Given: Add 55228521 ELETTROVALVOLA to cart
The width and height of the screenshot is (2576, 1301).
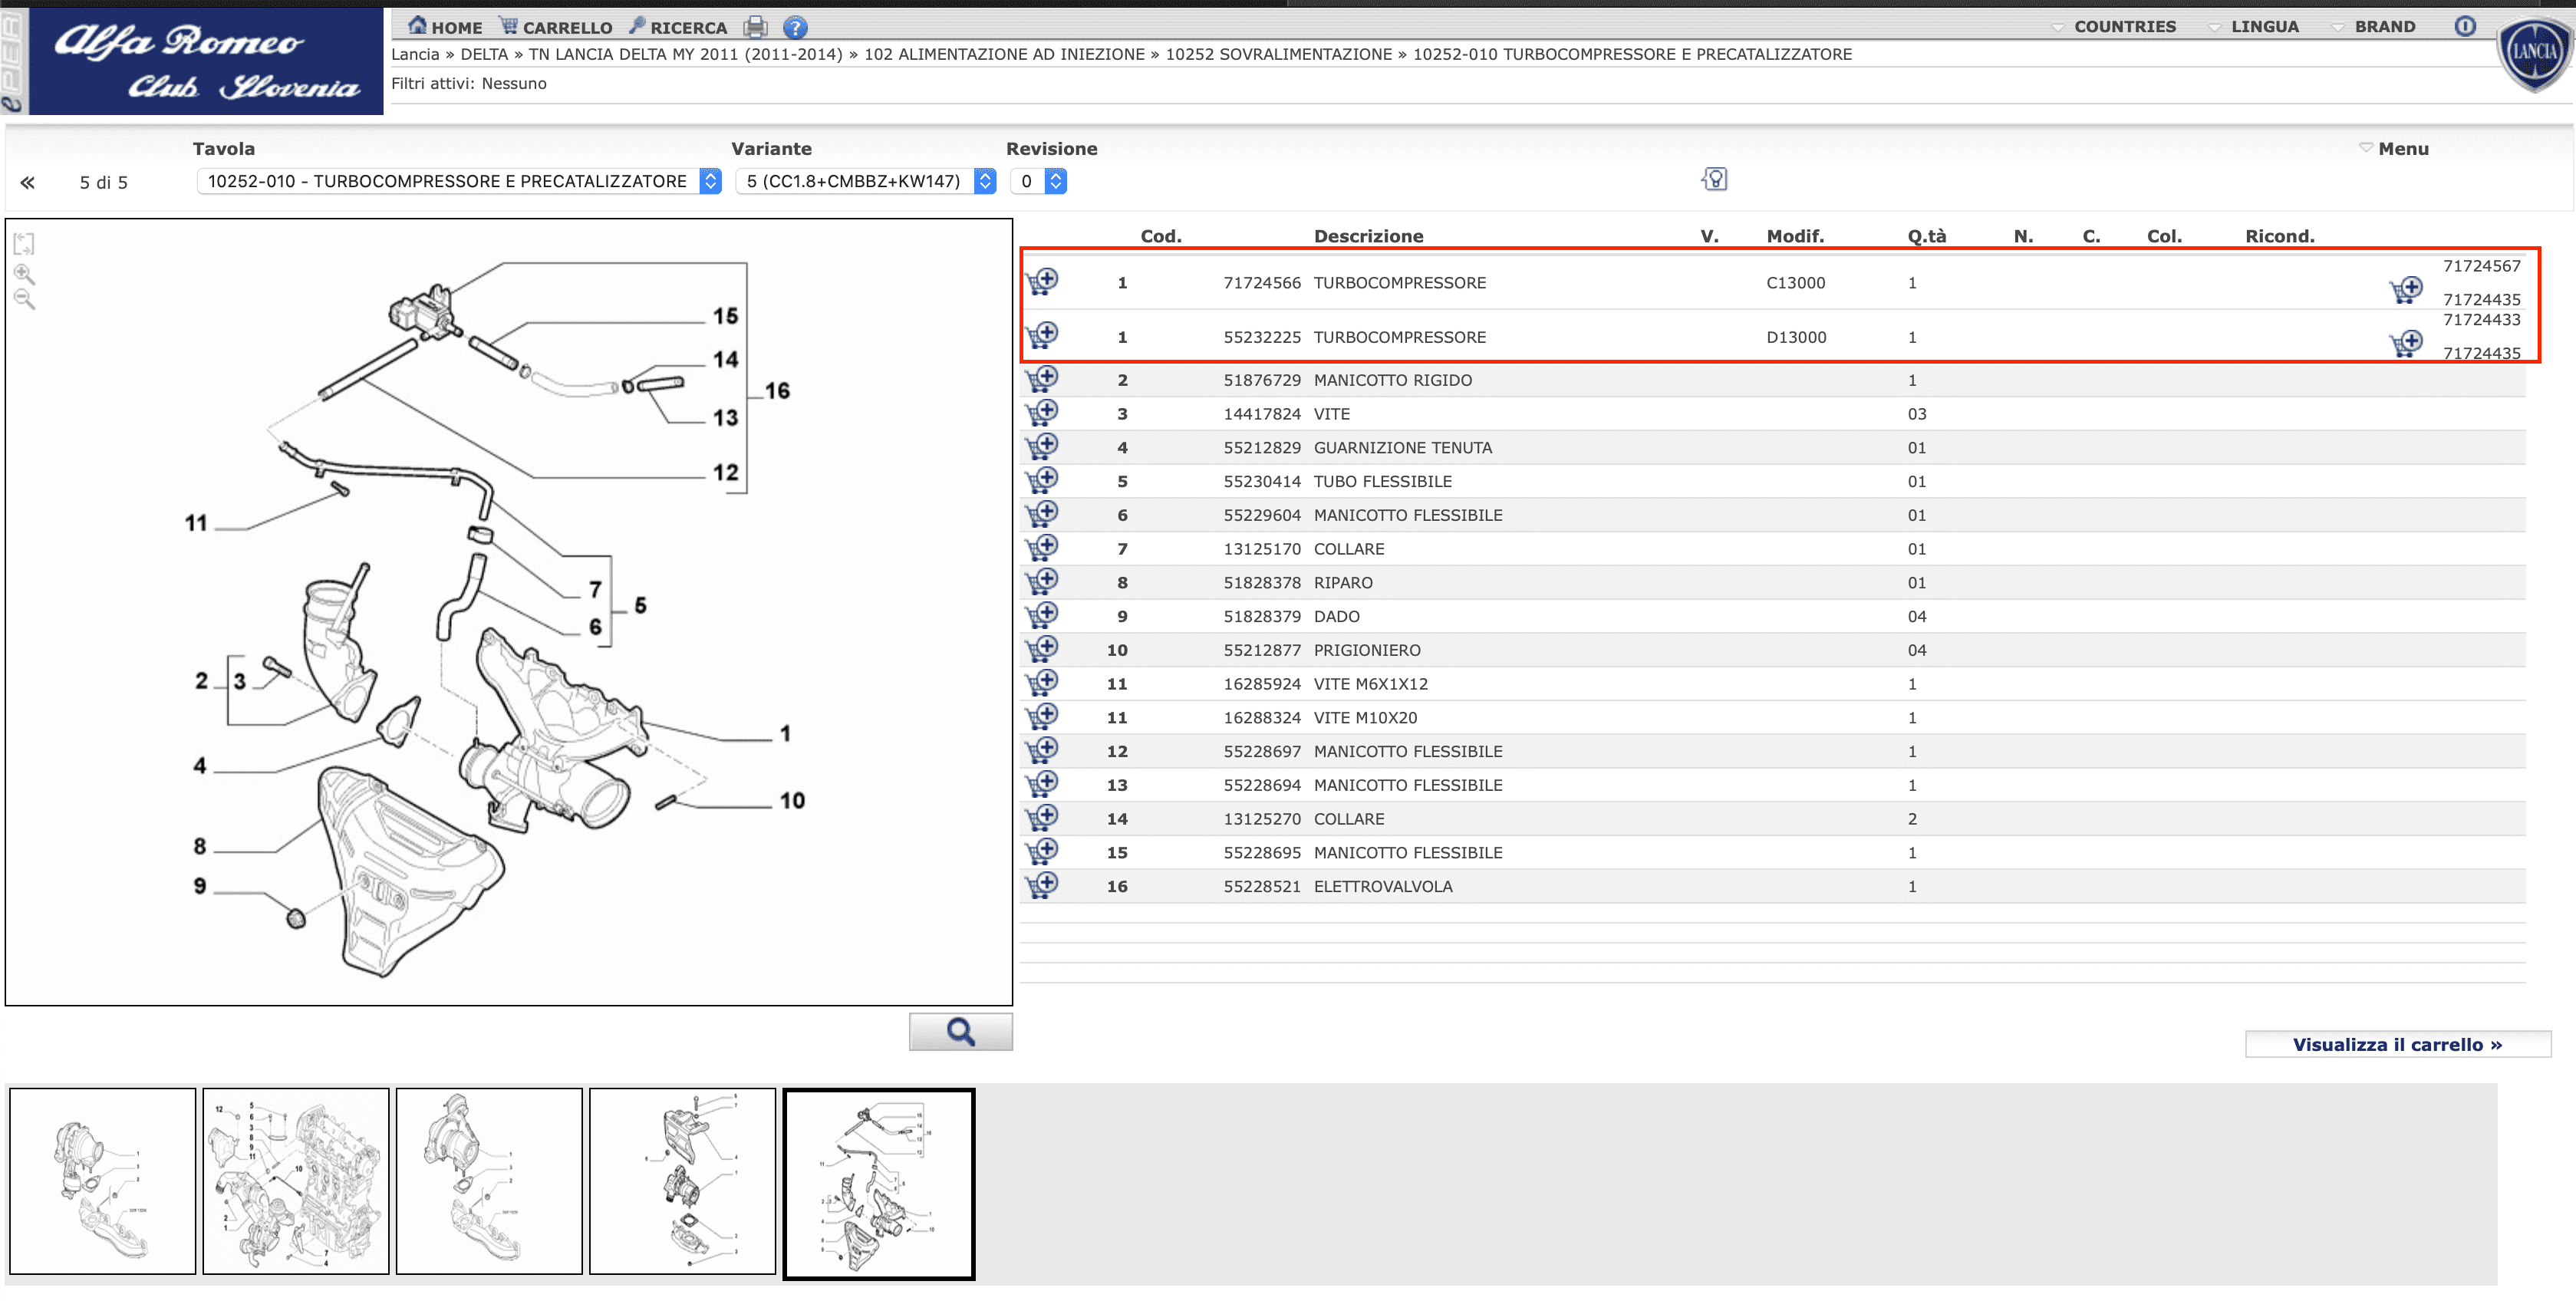Looking at the screenshot, I should [1042, 886].
